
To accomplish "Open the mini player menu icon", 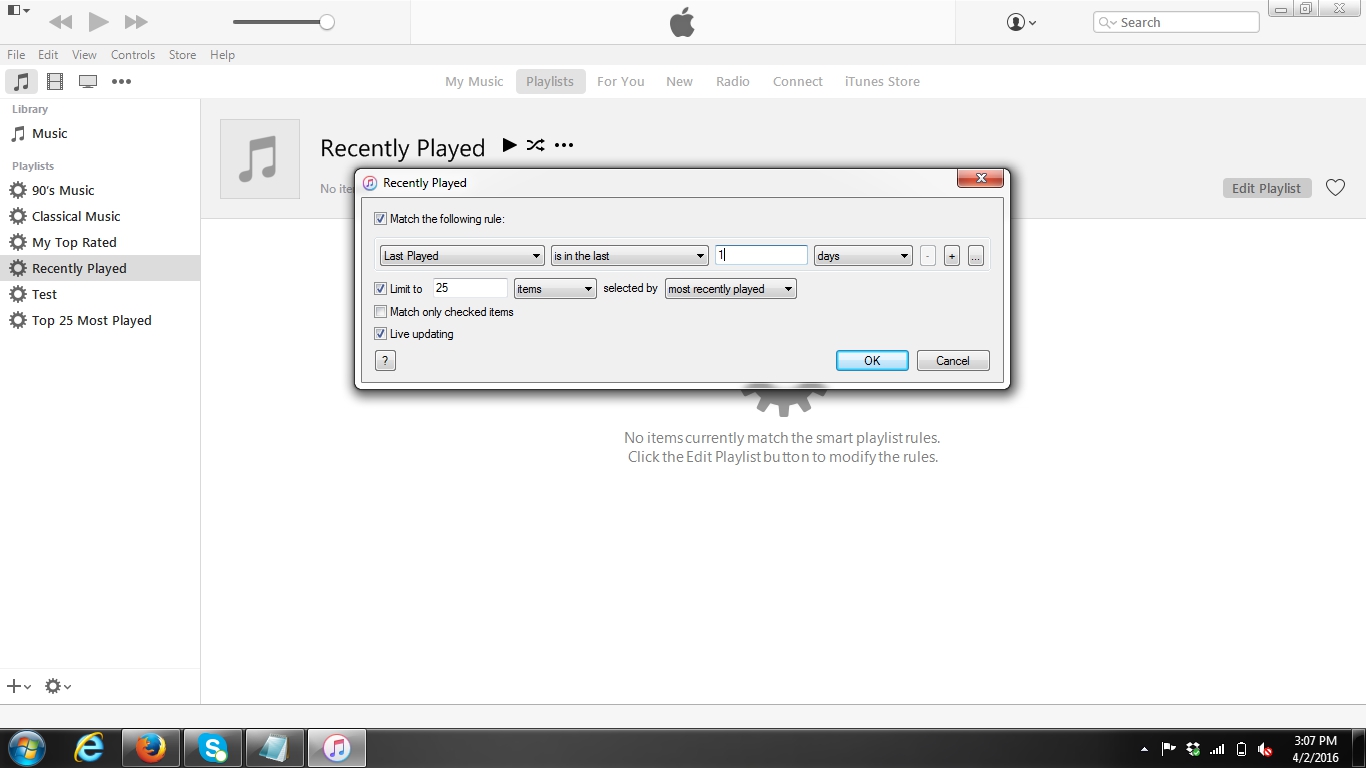I will (x=19, y=10).
